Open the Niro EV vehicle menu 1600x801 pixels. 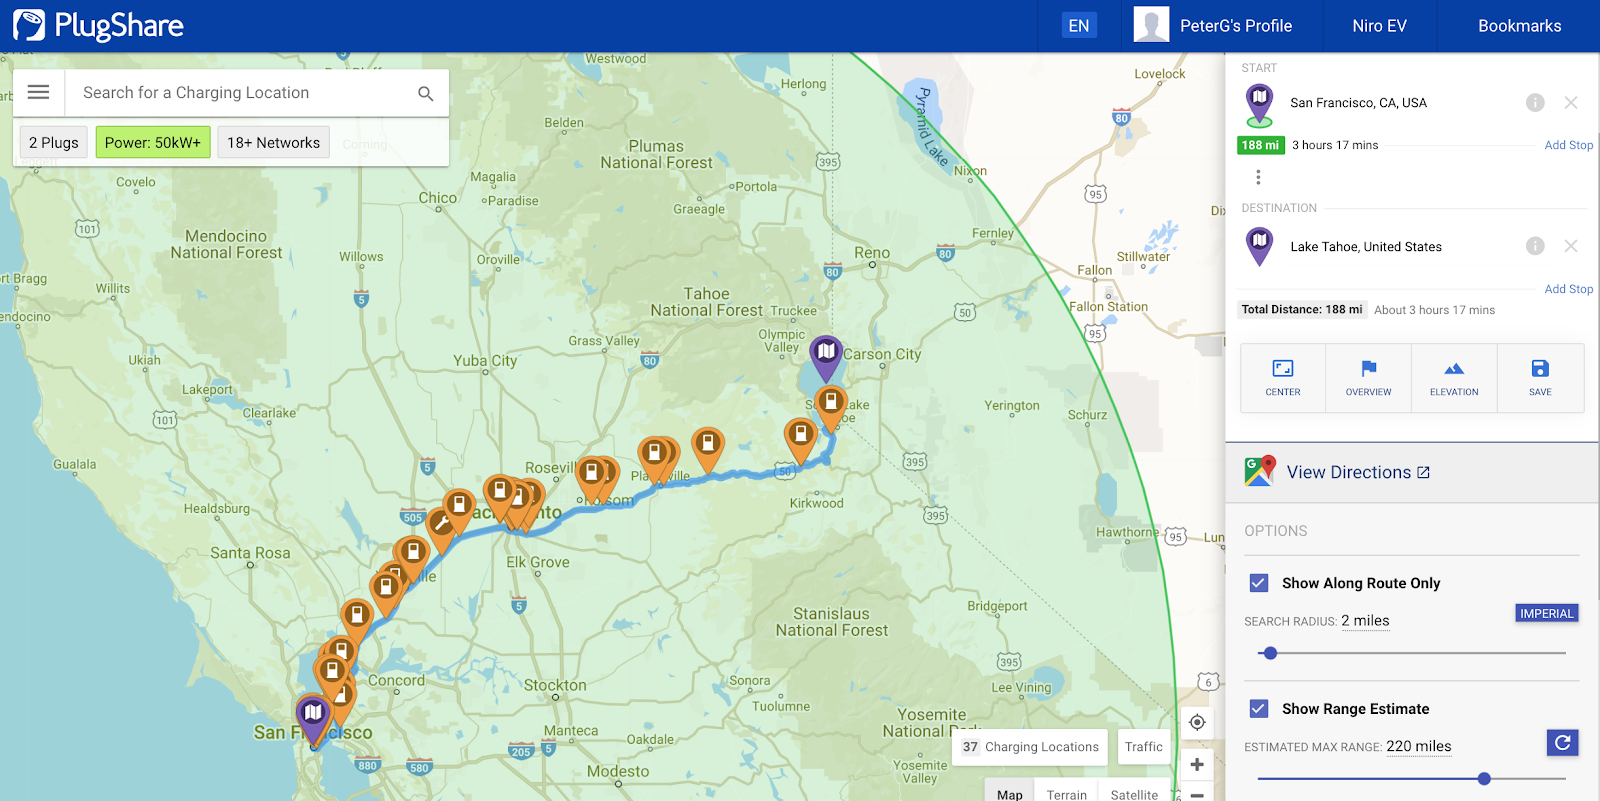pos(1379,26)
